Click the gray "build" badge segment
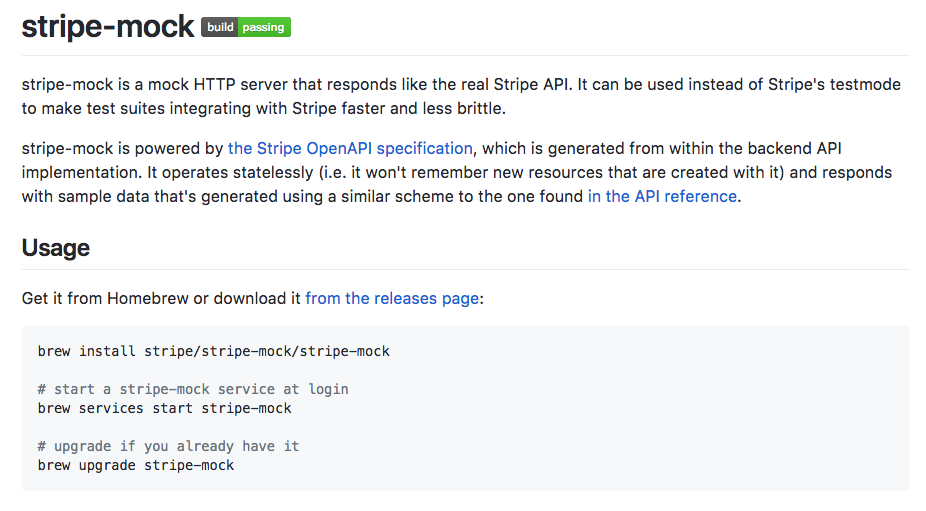The height and width of the screenshot is (511, 926). click(x=220, y=28)
